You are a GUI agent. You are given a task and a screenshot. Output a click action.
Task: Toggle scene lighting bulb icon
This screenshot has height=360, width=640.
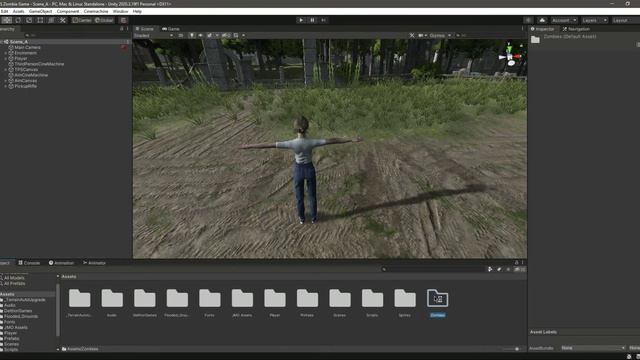coord(191,36)
